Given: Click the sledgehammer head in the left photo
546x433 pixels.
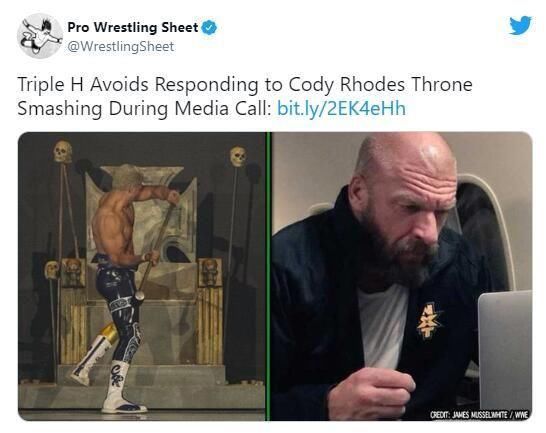Looking at the screenshot, I should 140,296.
